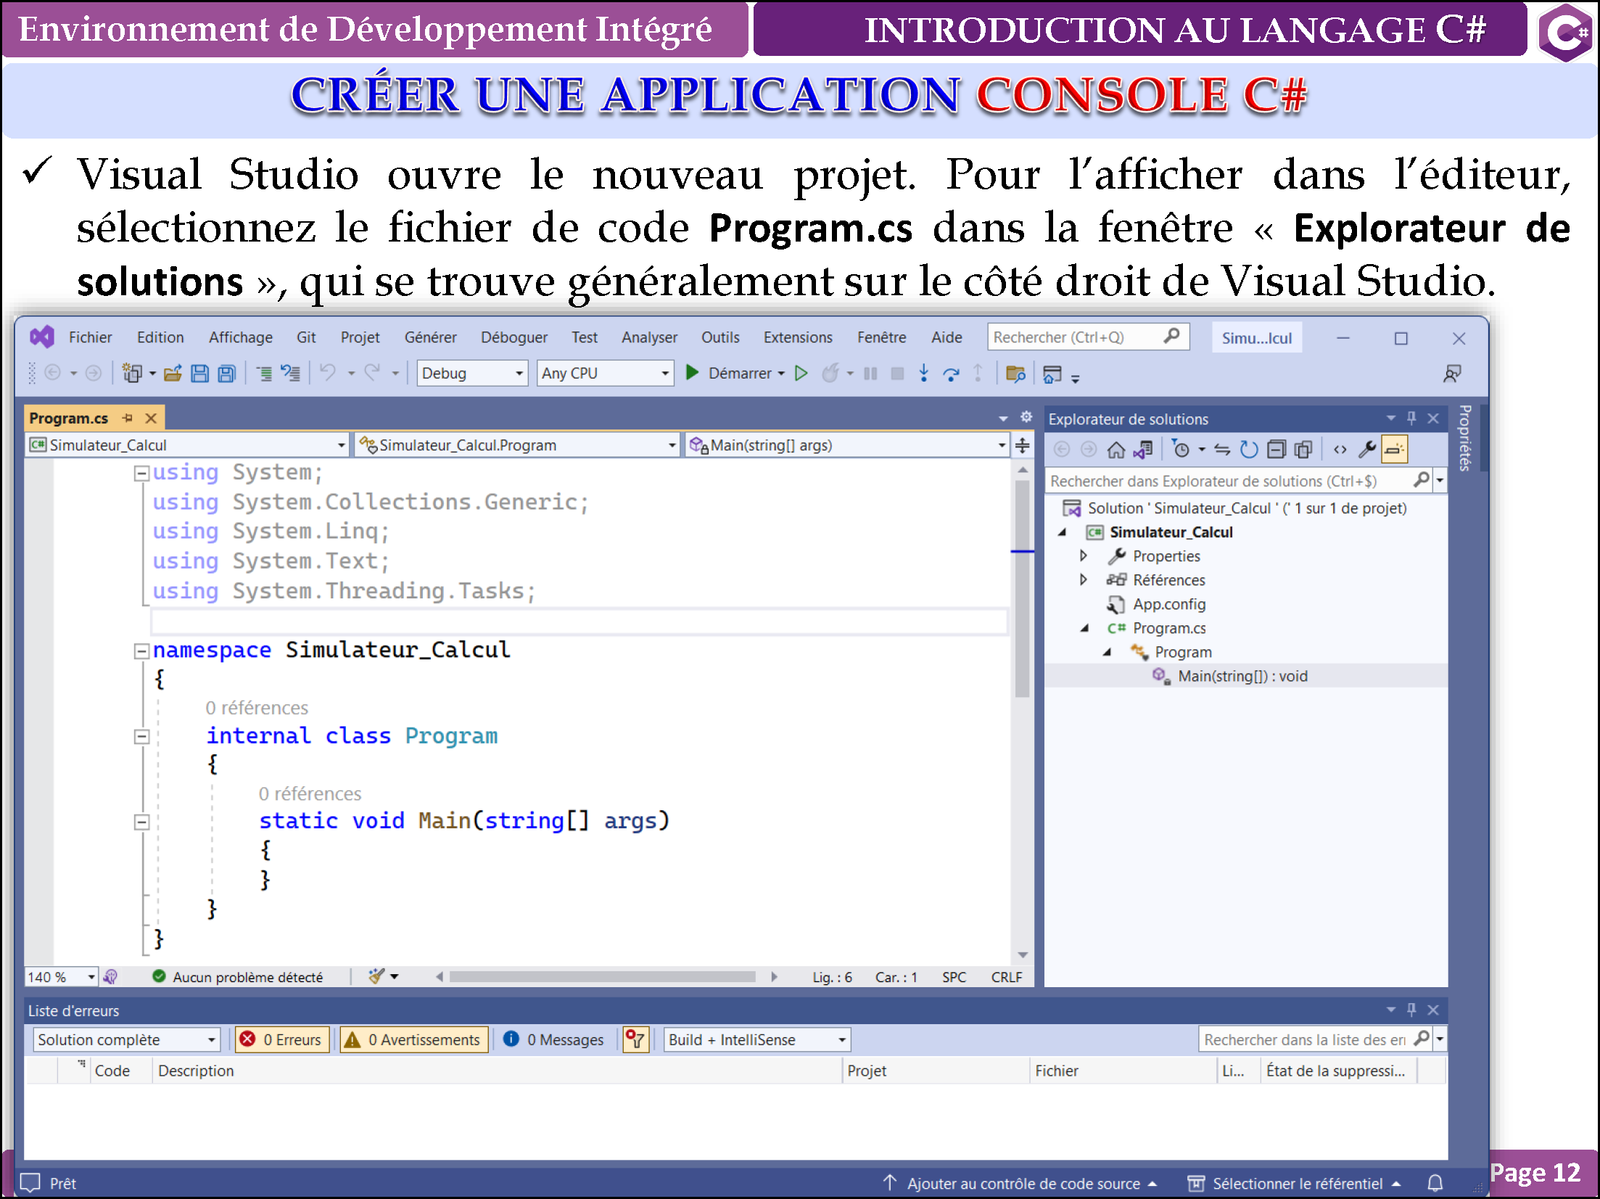The height and width of the screenshot is (1199, 1600).
Task: Click the Rechercher (Ctrl+Q) search box
Action: point(1075,338)
